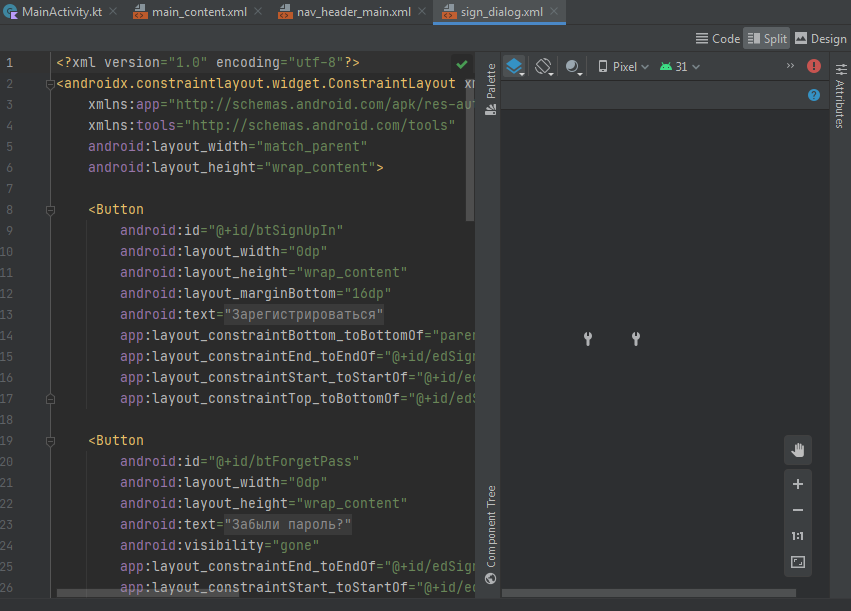Click line number 1 in gutter
851x611 pixels.
[x=9, y=63]
